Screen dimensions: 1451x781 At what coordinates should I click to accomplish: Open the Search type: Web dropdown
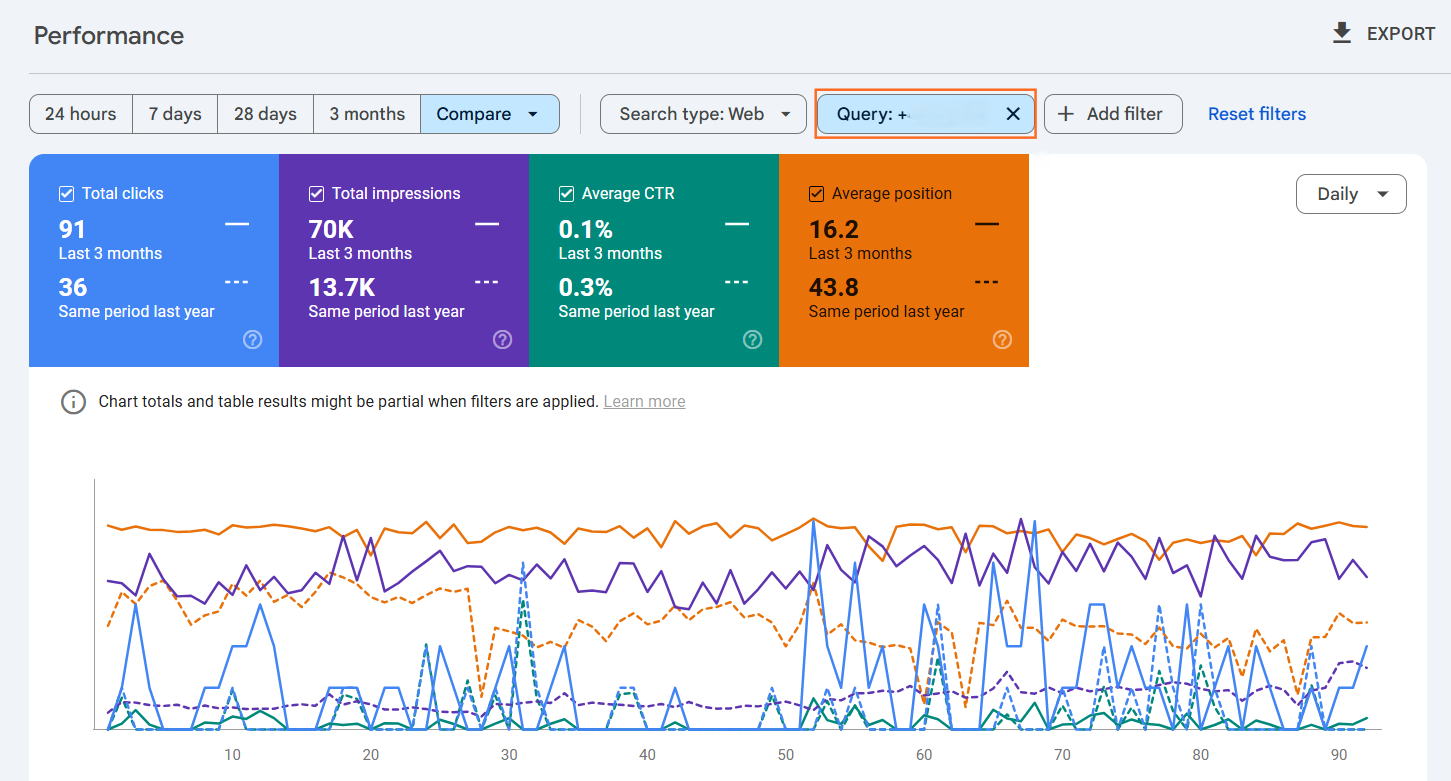pos(703,114)
